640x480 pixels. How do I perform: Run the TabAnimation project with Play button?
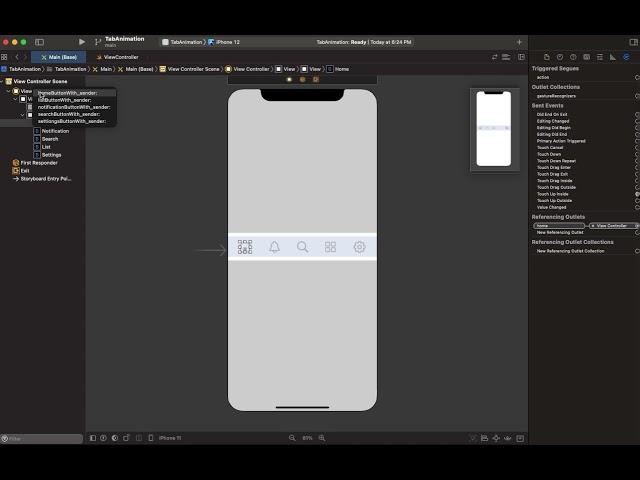(x=82, y=42)
